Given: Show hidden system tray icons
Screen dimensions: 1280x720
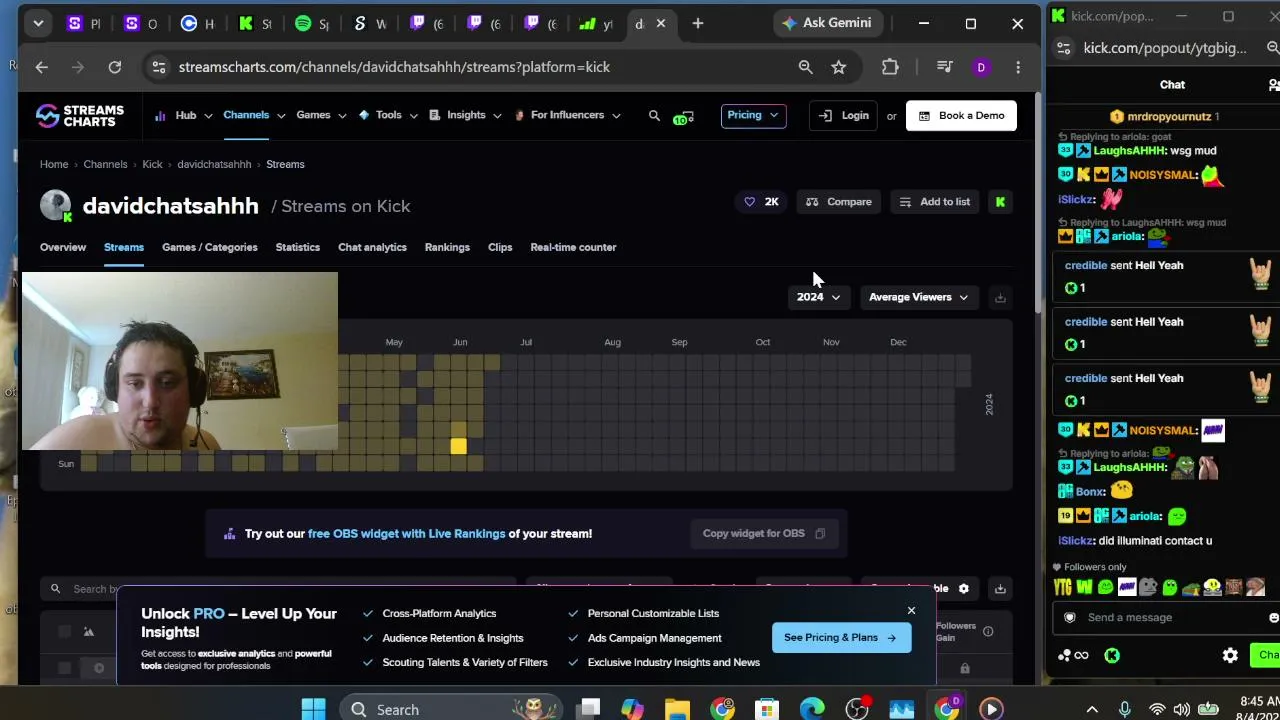Looking at the screenshot, I should (1092, 709).
